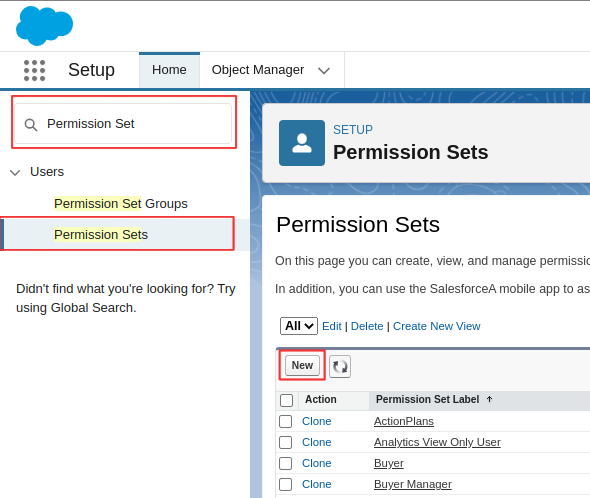Screen dimensions: 590x498
Task: Open the Object Manager tab
Action: (258, 70)
